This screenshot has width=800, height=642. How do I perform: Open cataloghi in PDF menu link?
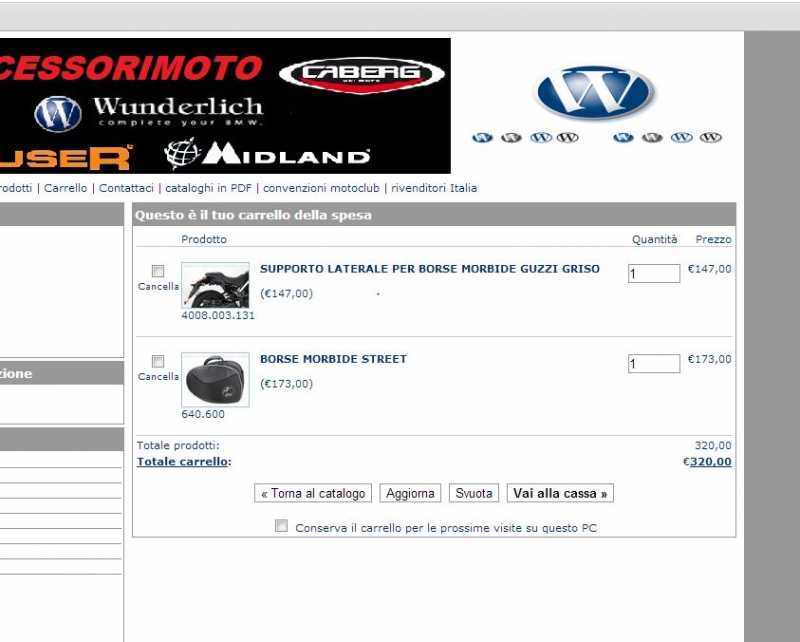point(209,188)
